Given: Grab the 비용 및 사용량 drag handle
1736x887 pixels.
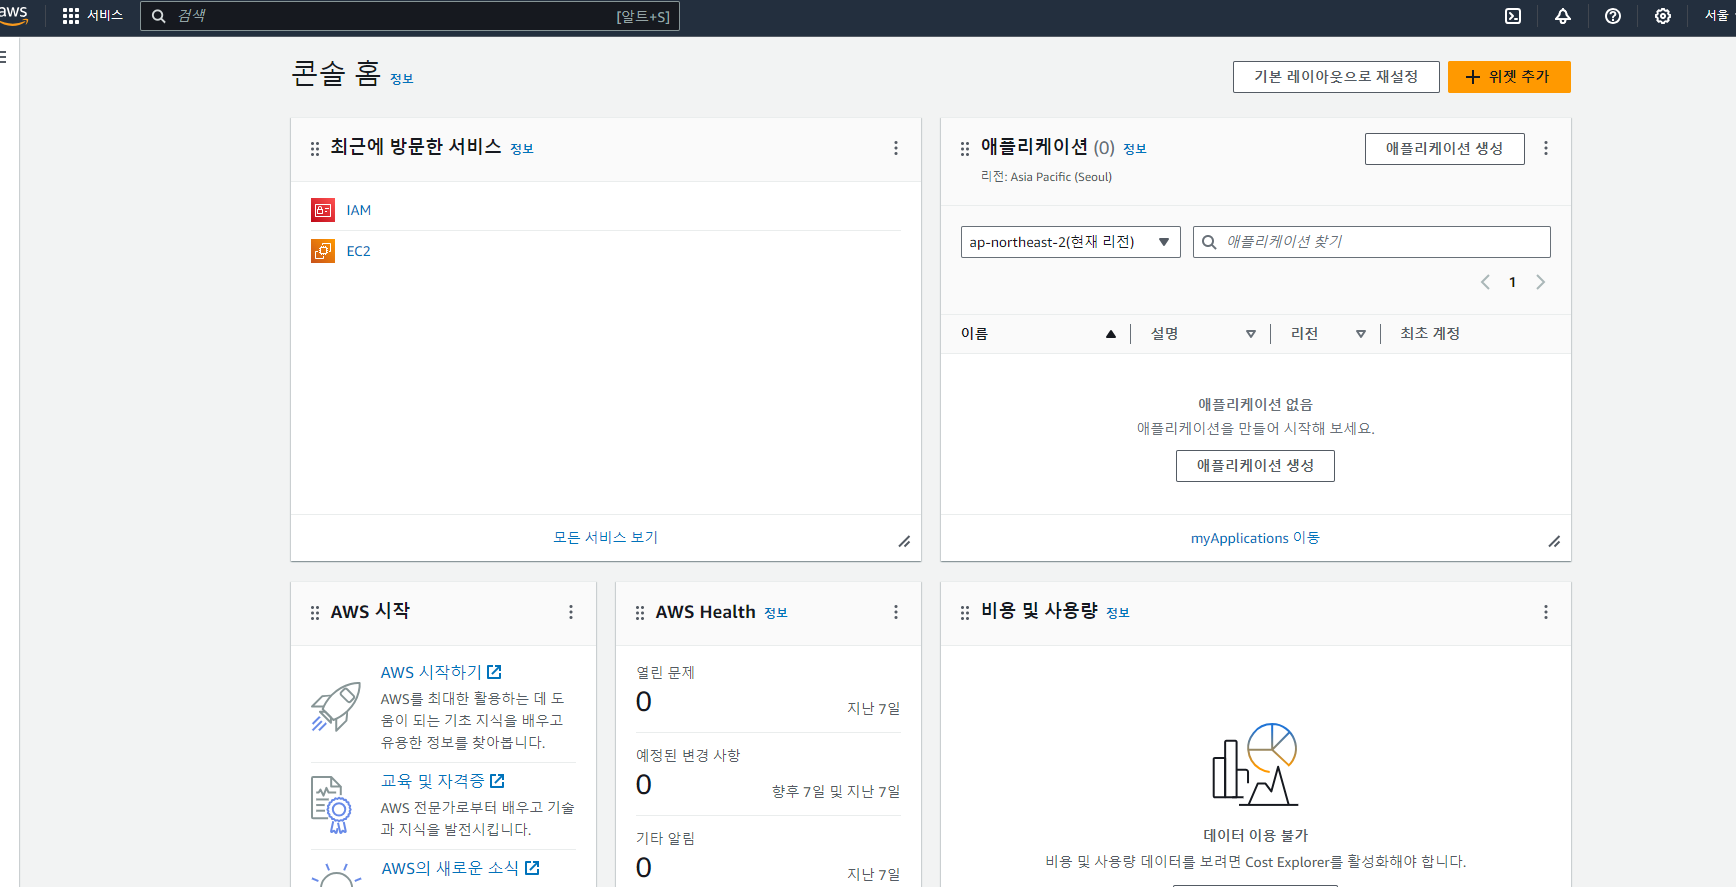Looking at the screenshot, I should click(965, 612).
